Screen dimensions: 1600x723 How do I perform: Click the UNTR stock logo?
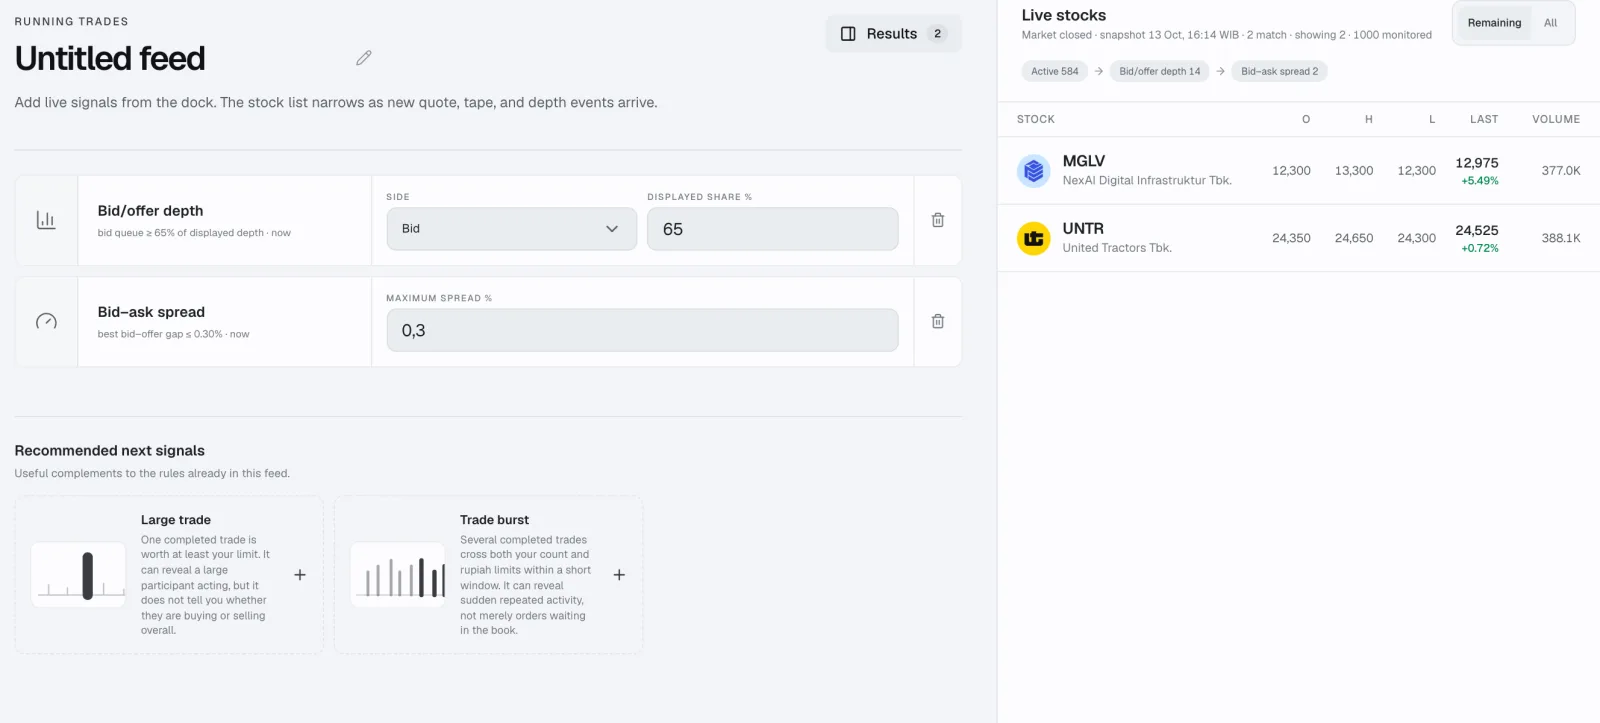[1034, 238]
